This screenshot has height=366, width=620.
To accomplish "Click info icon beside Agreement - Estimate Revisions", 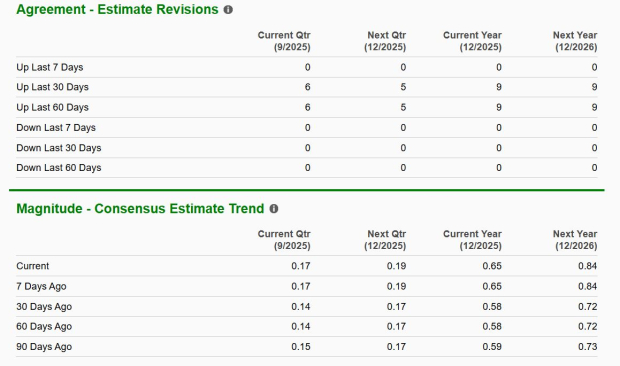I will pos(228,10).
